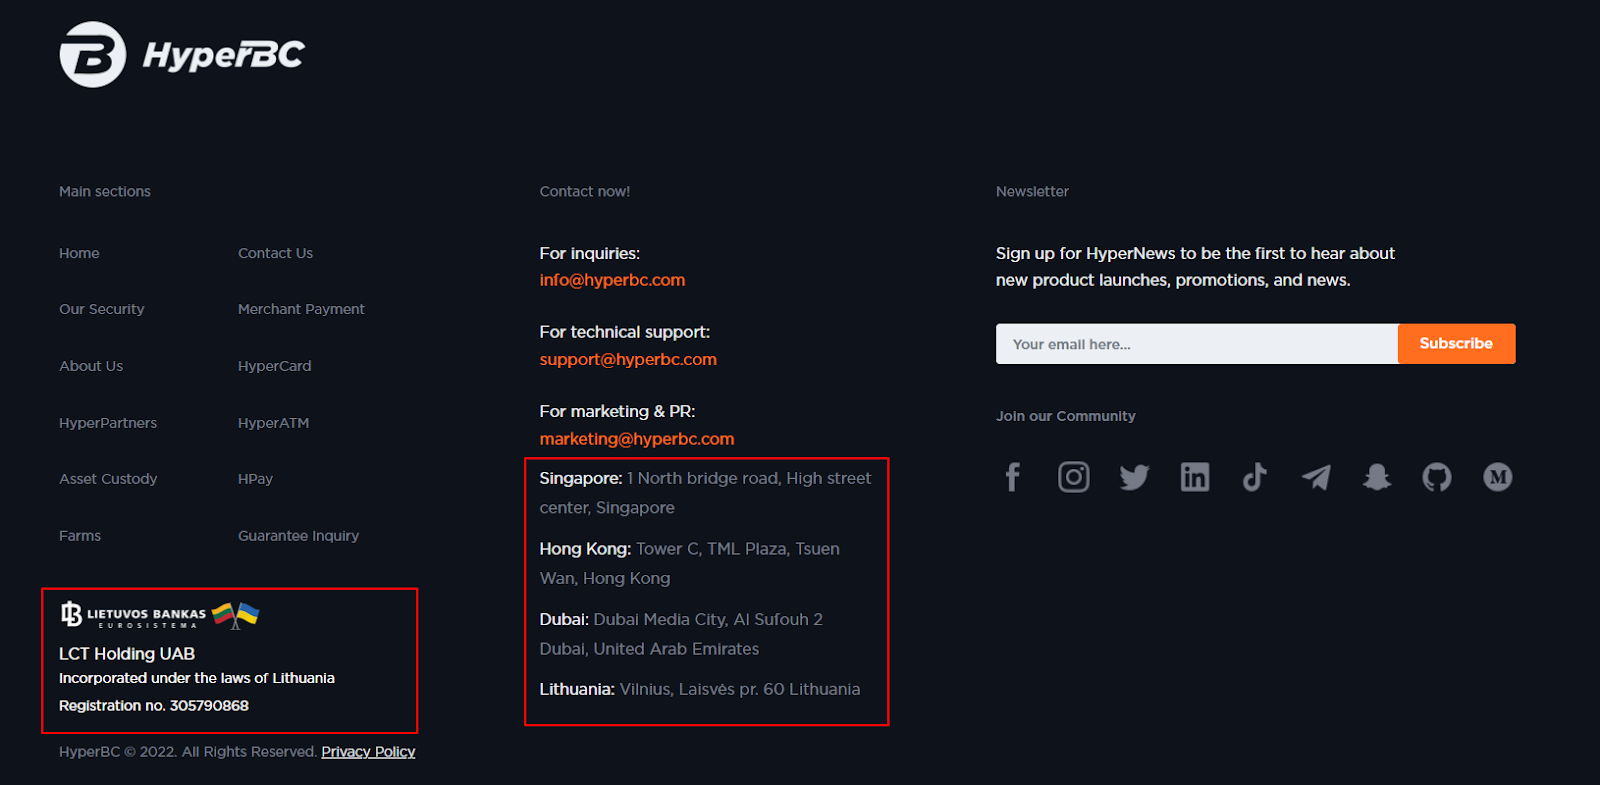Open the Facebook community icon
The height and width of the screenshot is (785, 1600).
tap(1013, 477)
